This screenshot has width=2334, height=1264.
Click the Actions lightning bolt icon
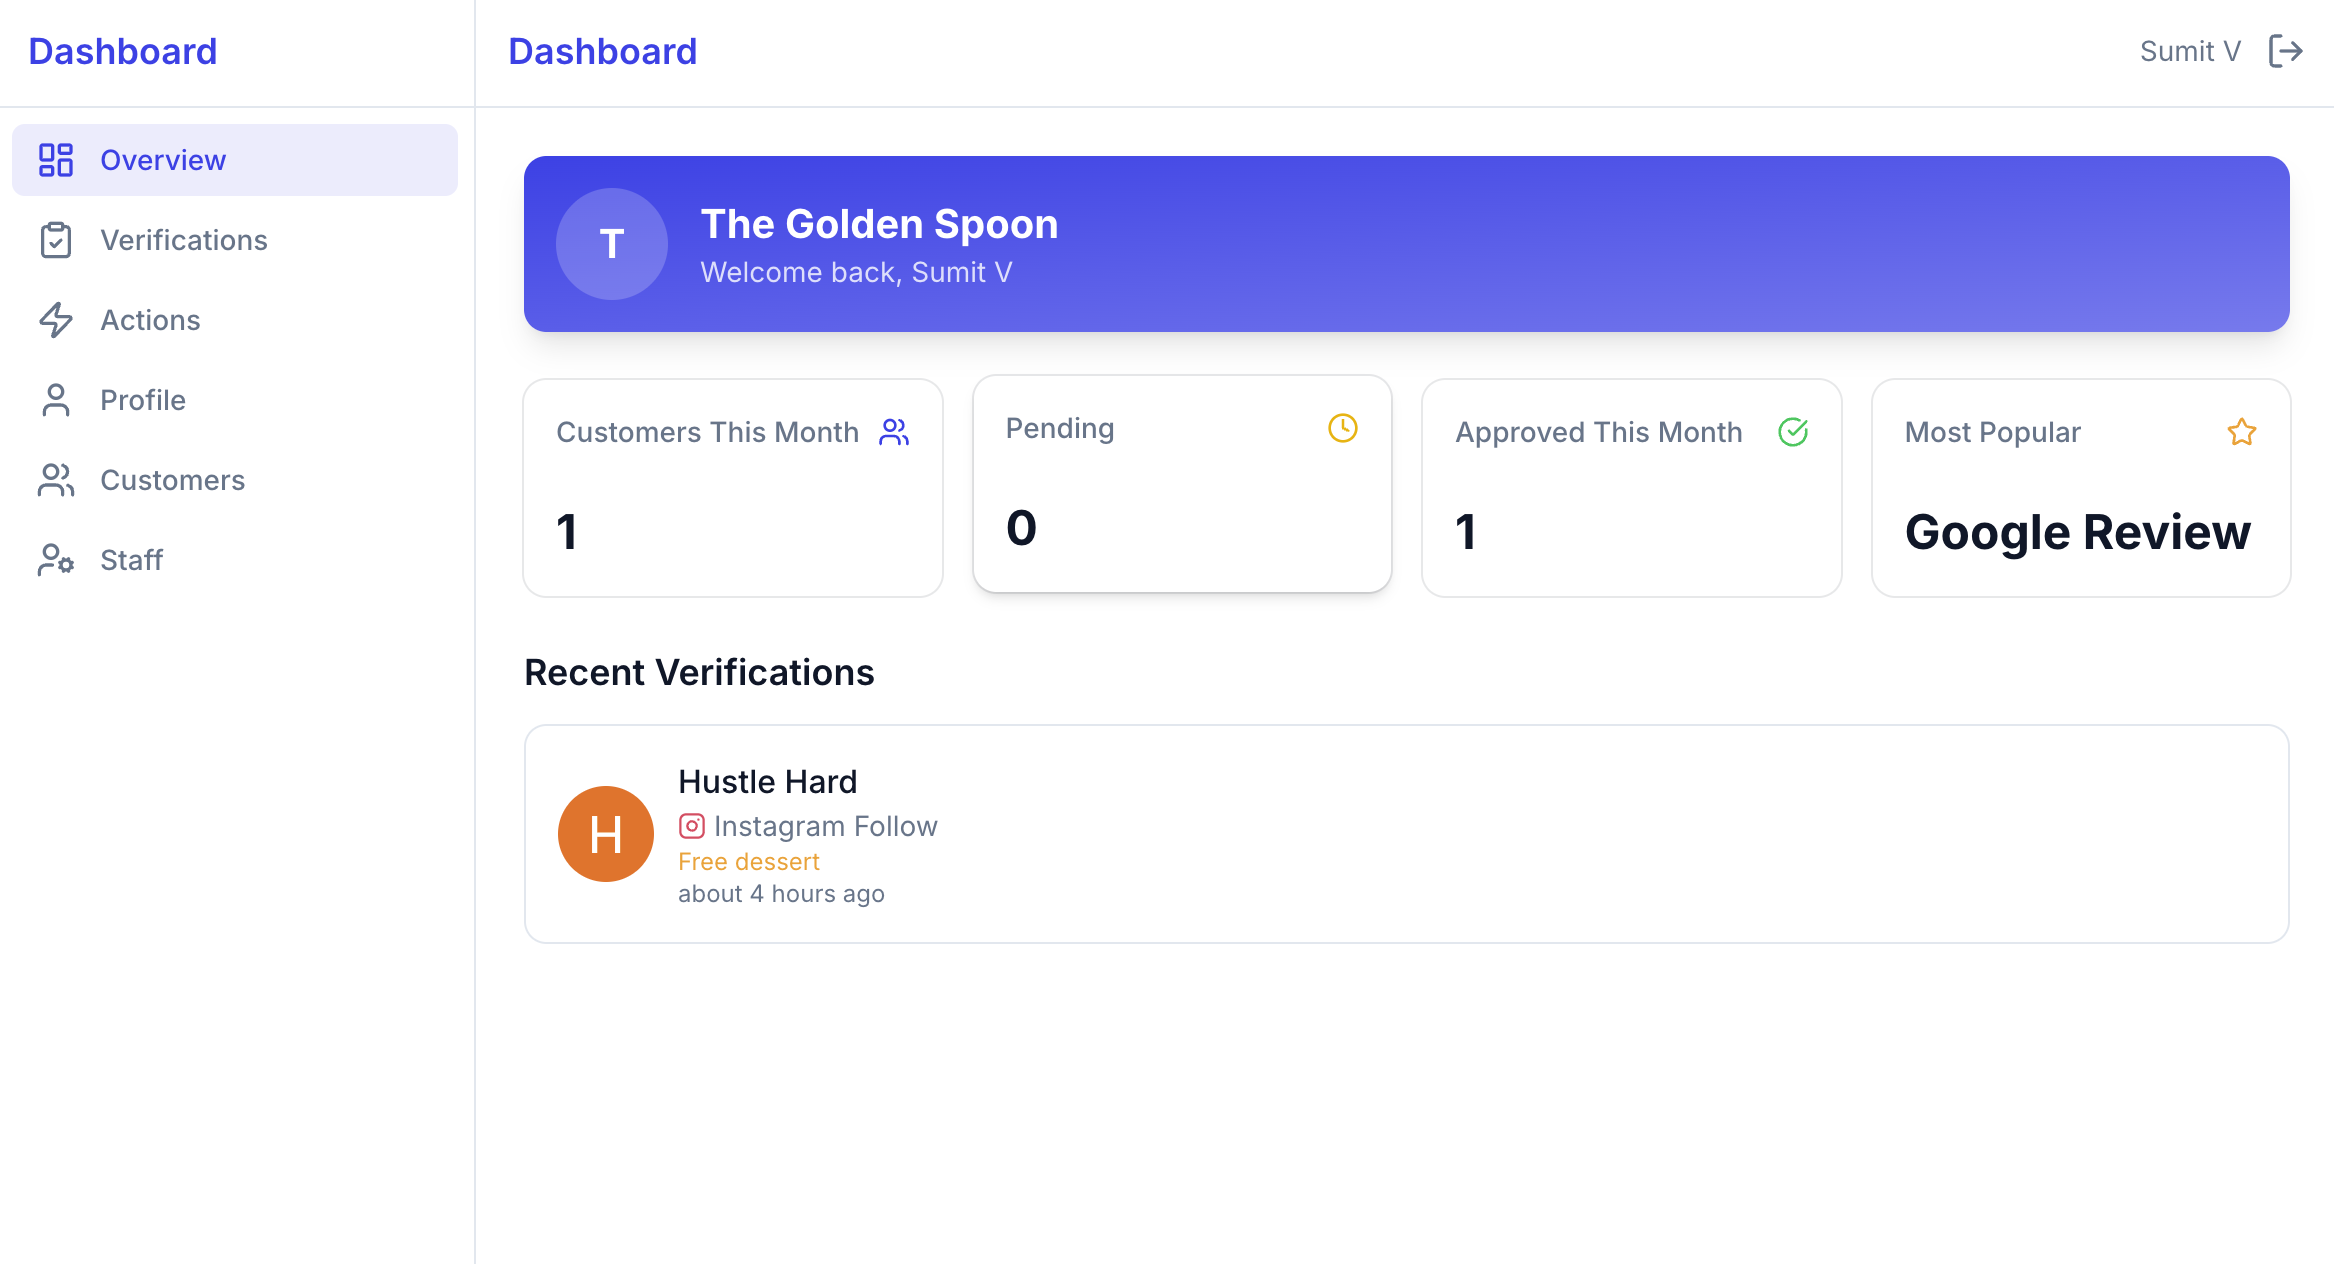[x=56, y=320]
